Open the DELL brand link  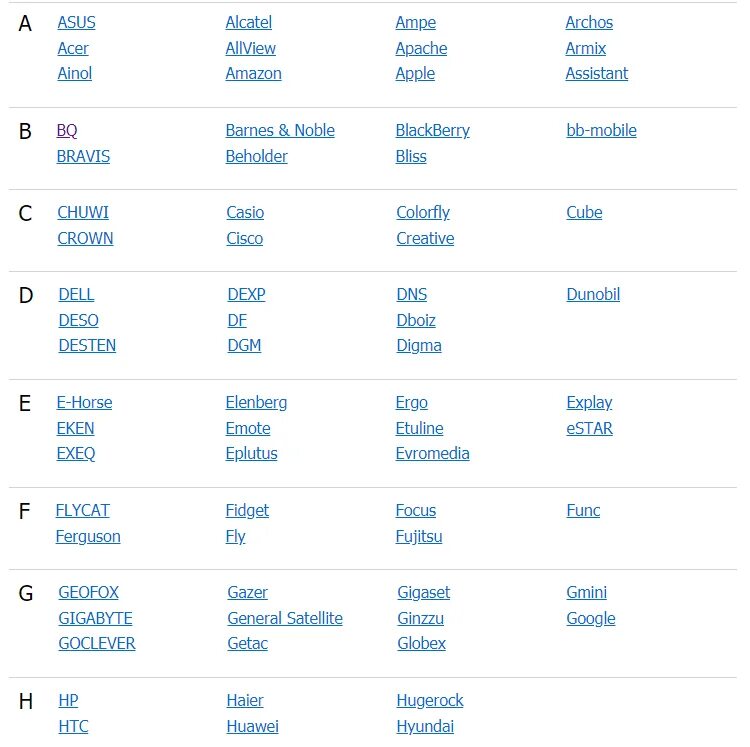76,294
